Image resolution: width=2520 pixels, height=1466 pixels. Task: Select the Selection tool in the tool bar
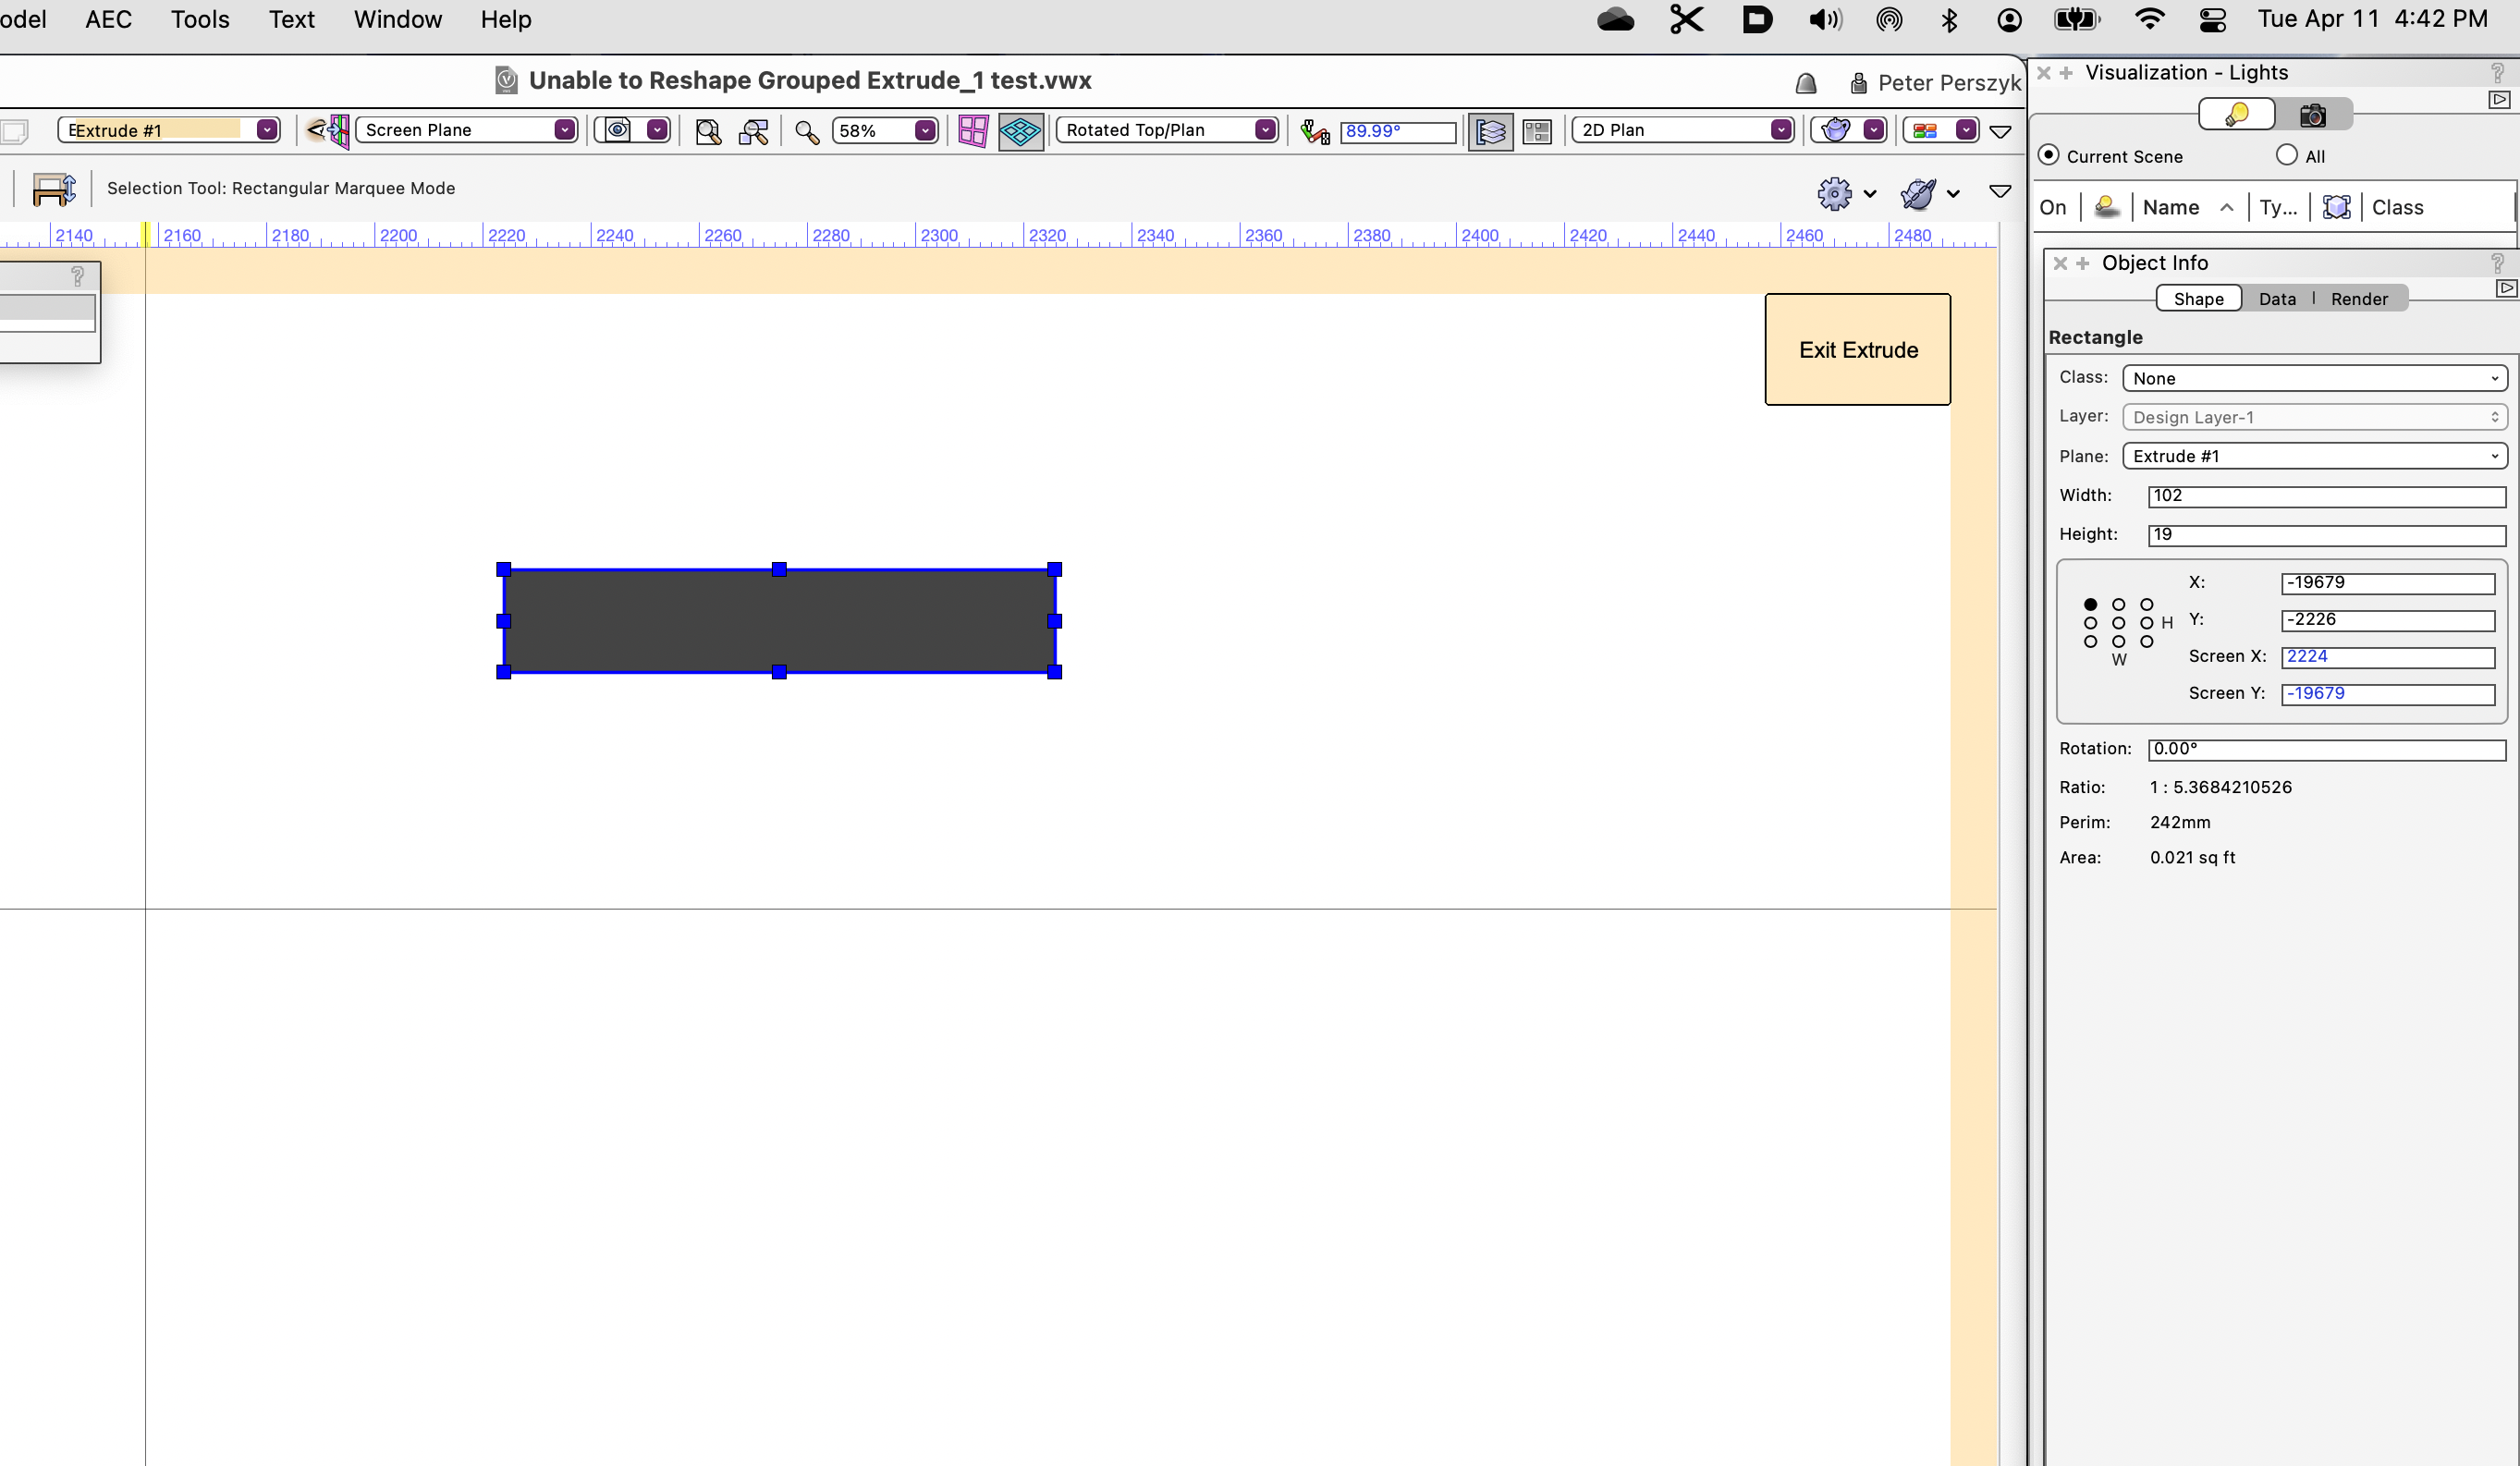click(54, 189)
